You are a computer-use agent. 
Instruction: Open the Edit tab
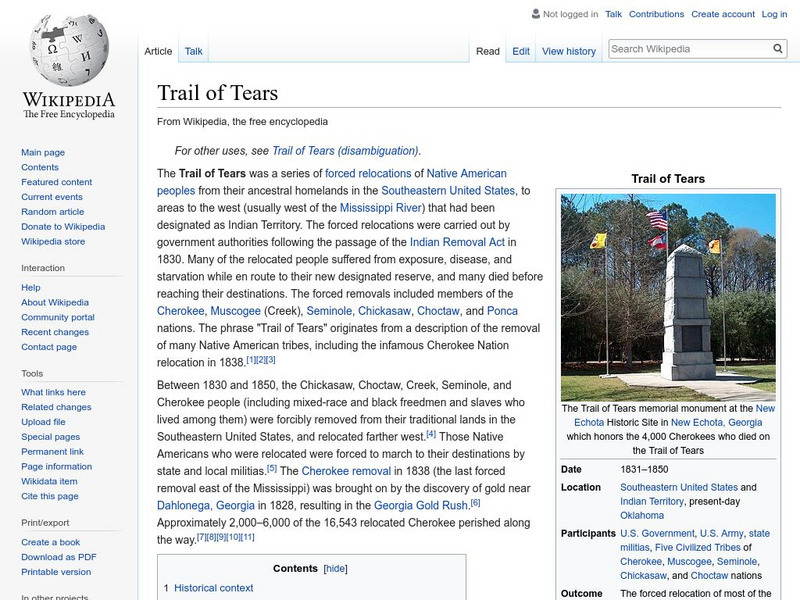click(521, 51)
